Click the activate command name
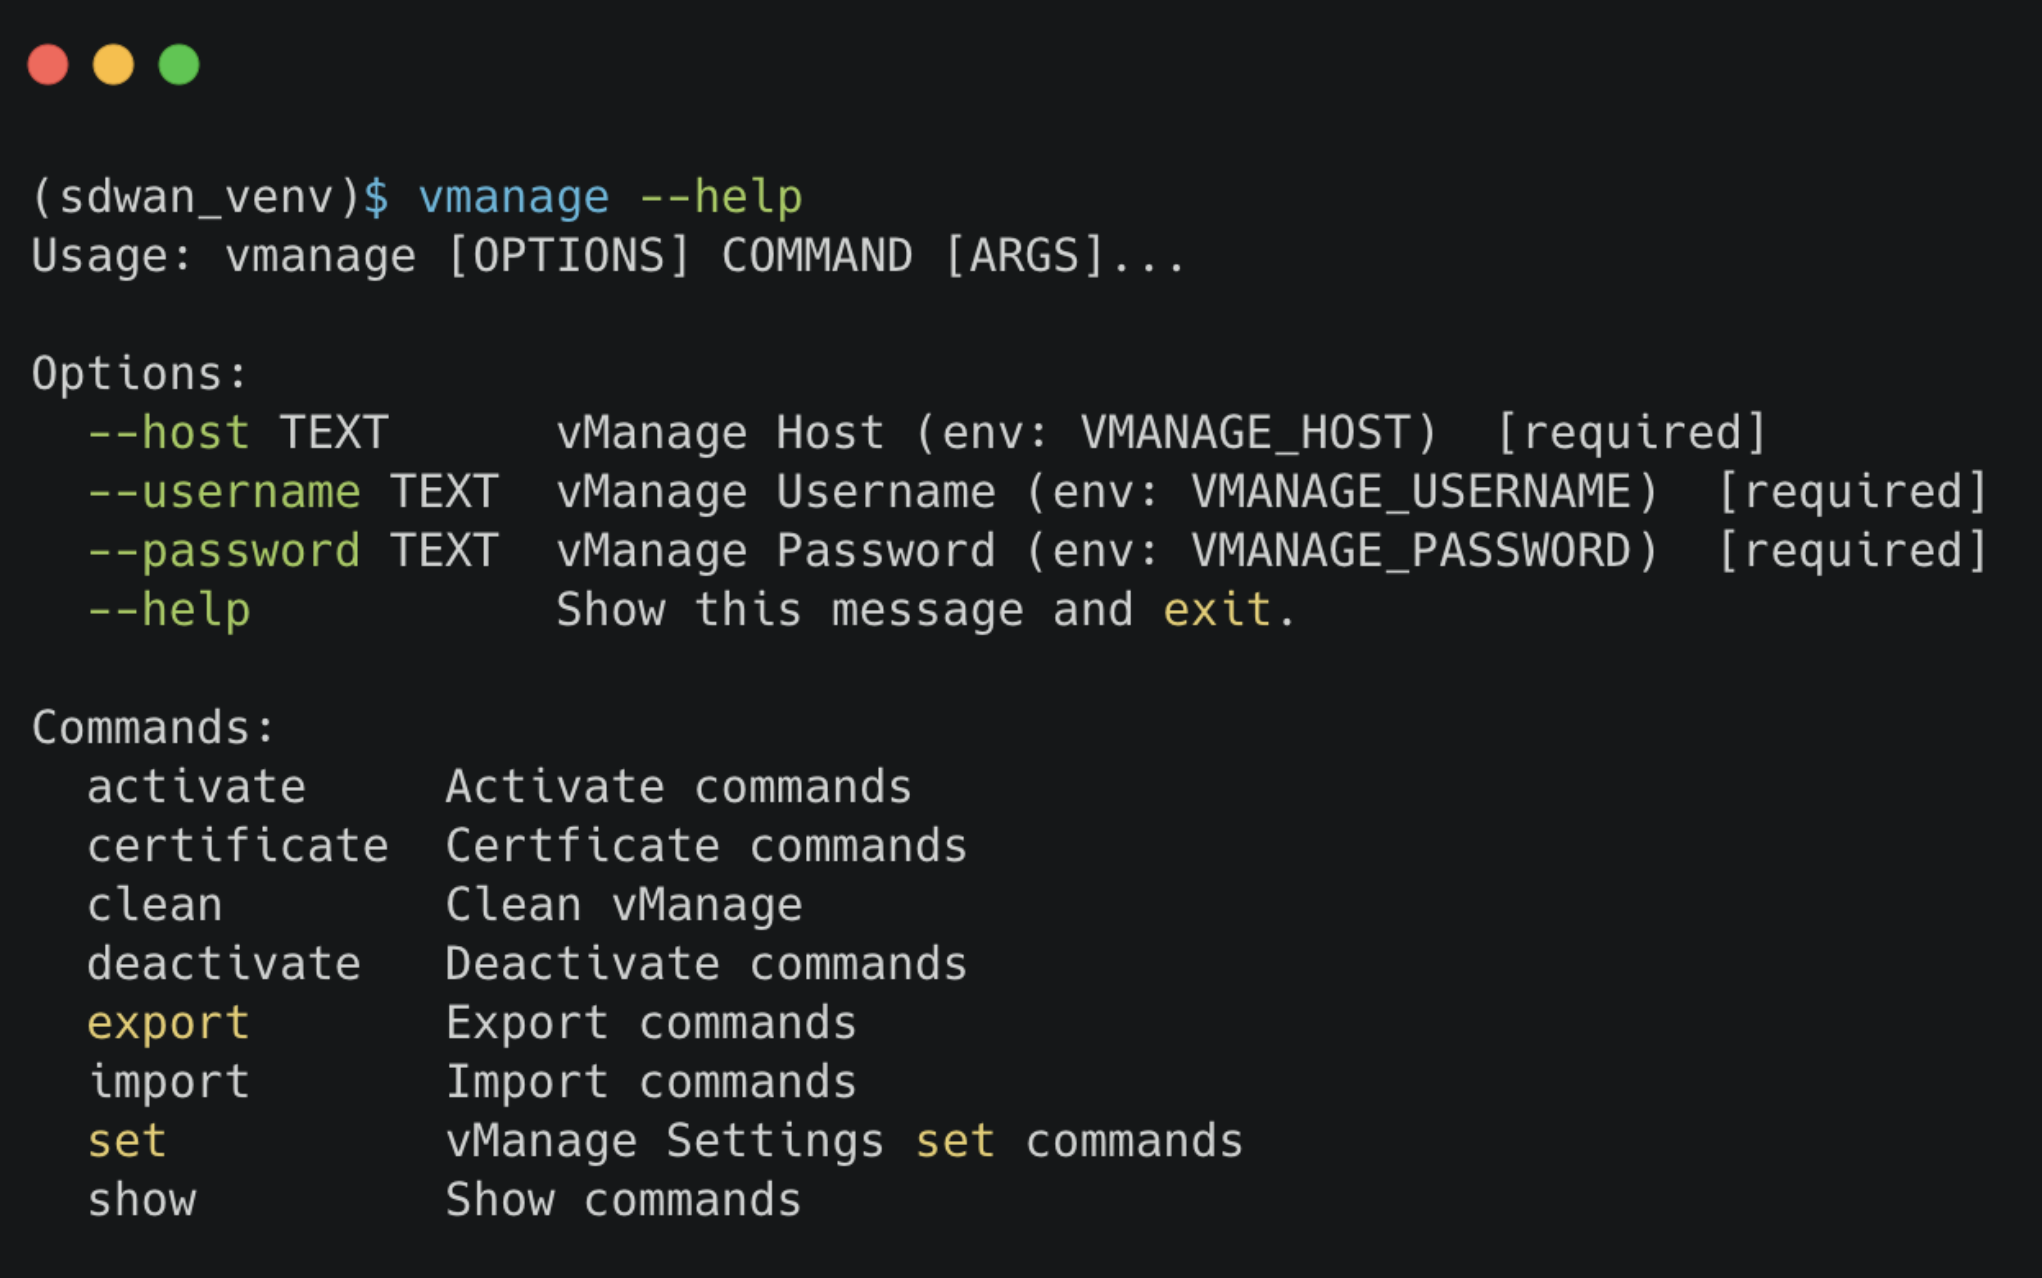 click(196, 787)
